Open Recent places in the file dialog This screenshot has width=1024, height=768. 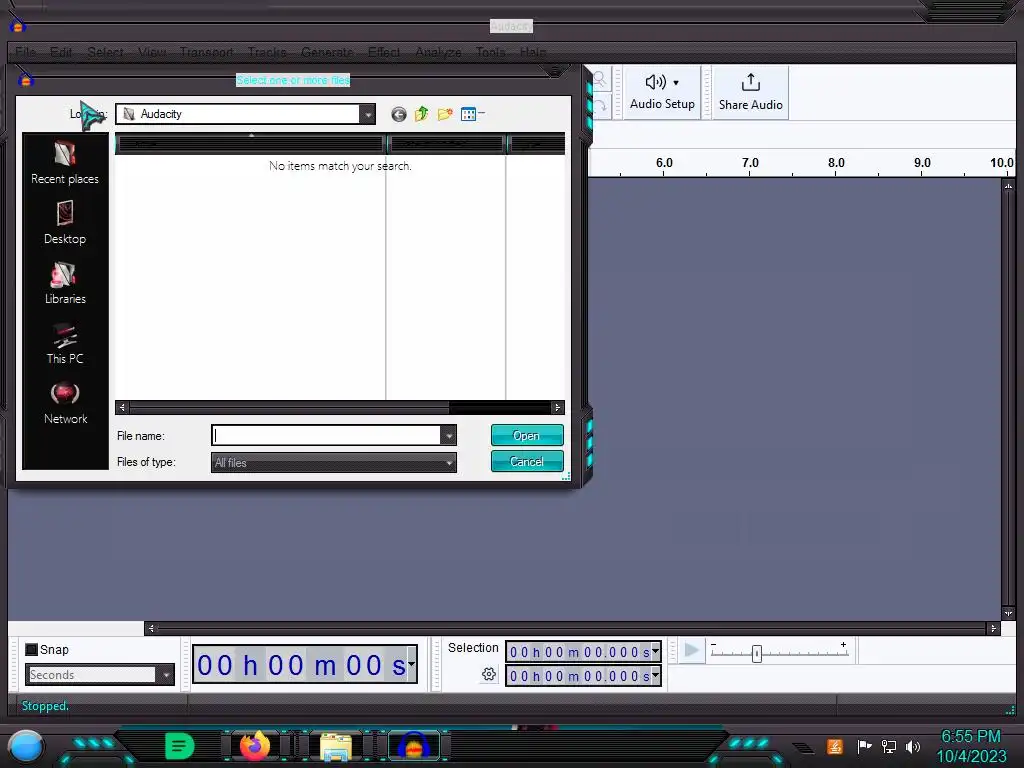coord(65,163)
